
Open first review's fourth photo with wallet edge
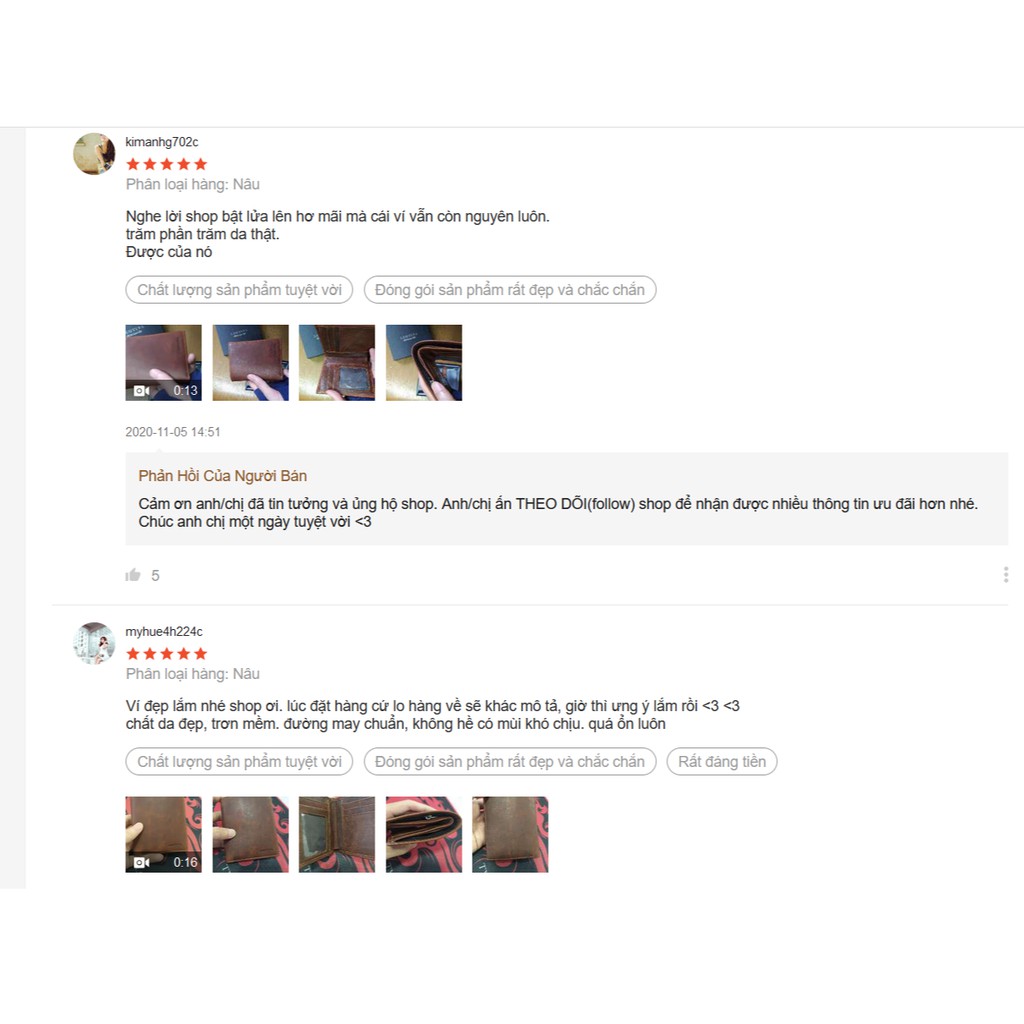(x=424, y=362)
